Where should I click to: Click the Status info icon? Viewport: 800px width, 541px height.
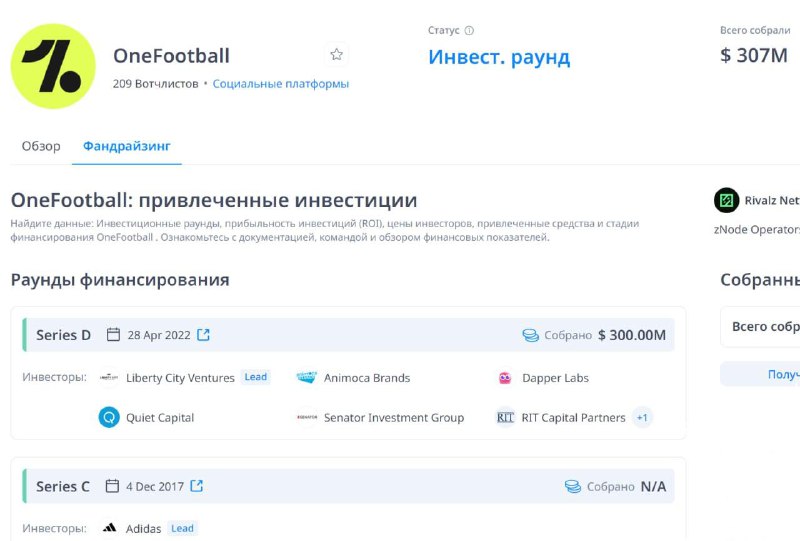[469, 31]
